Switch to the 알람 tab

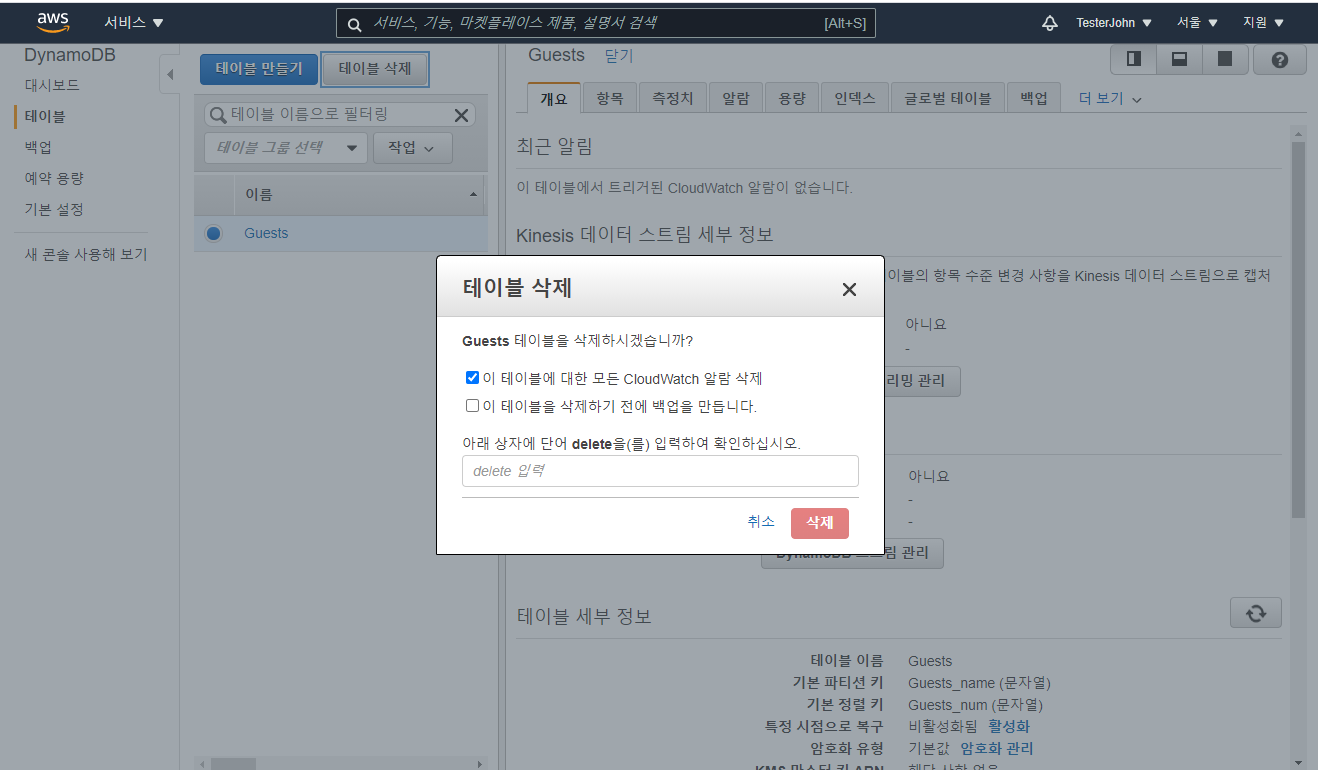[x=735, y=98]
